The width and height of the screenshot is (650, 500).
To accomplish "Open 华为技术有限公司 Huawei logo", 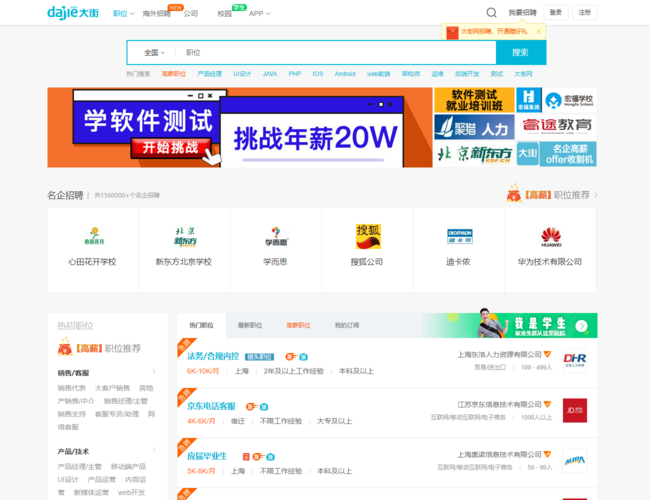I will [x=551, y=236].
